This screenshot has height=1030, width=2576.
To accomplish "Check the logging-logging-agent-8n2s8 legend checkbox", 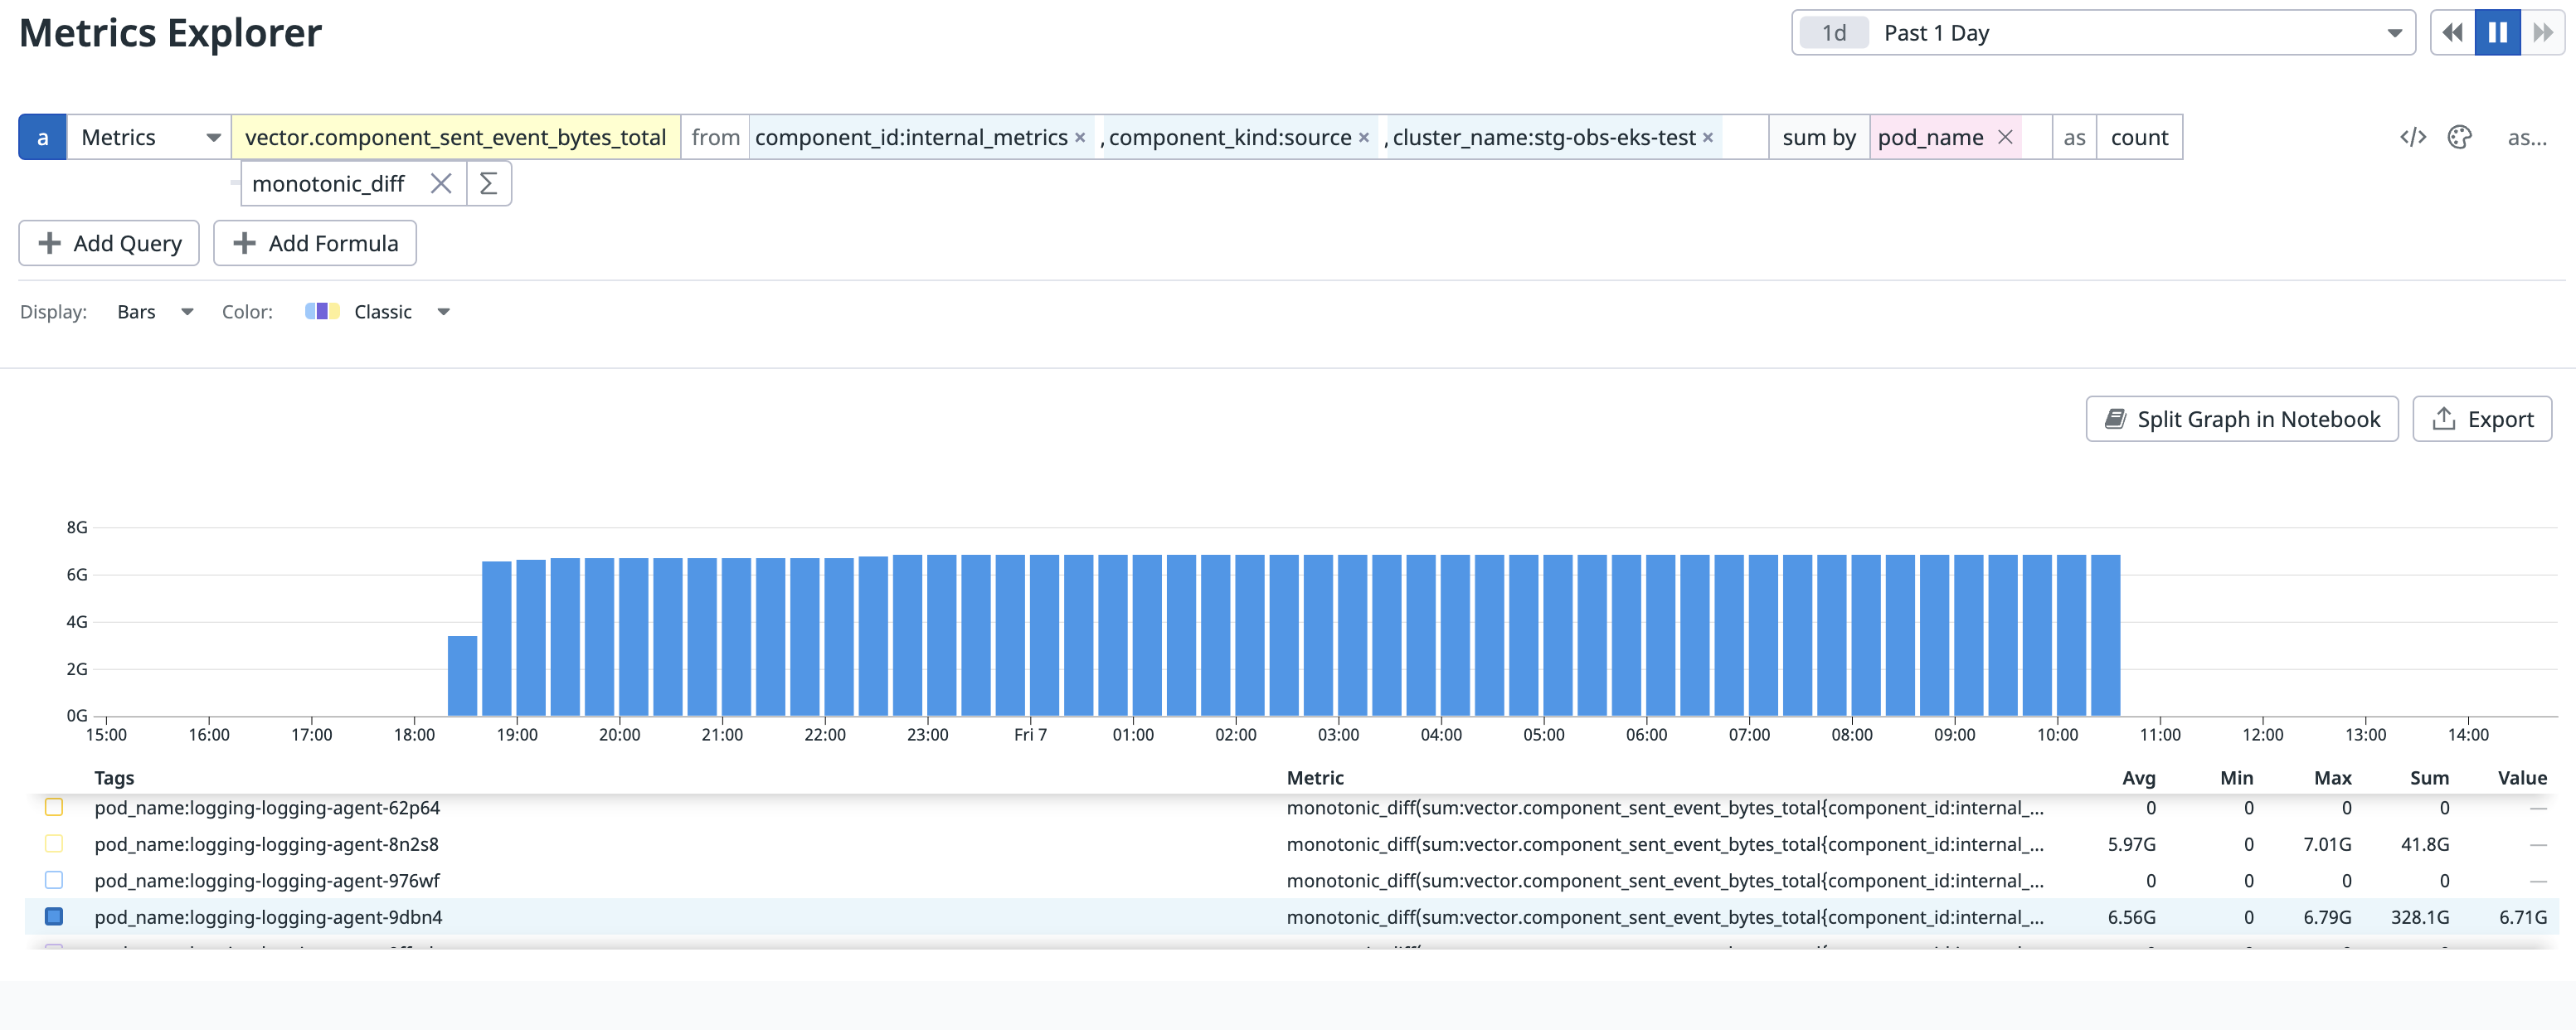I will click(55, 843).
